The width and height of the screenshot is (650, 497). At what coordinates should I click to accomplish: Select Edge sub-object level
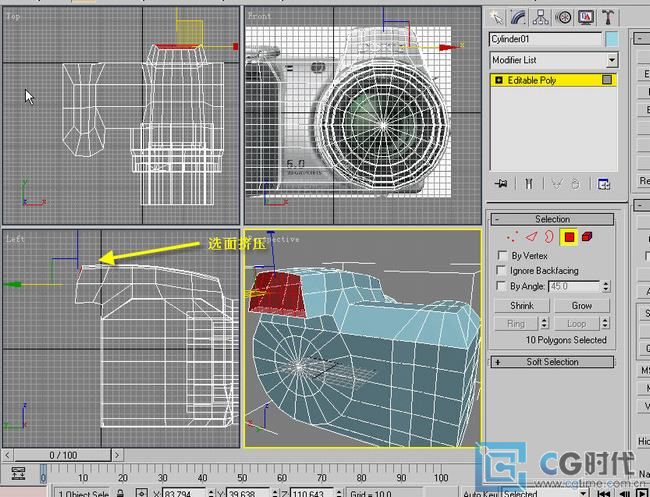click(x=531, y=237)
